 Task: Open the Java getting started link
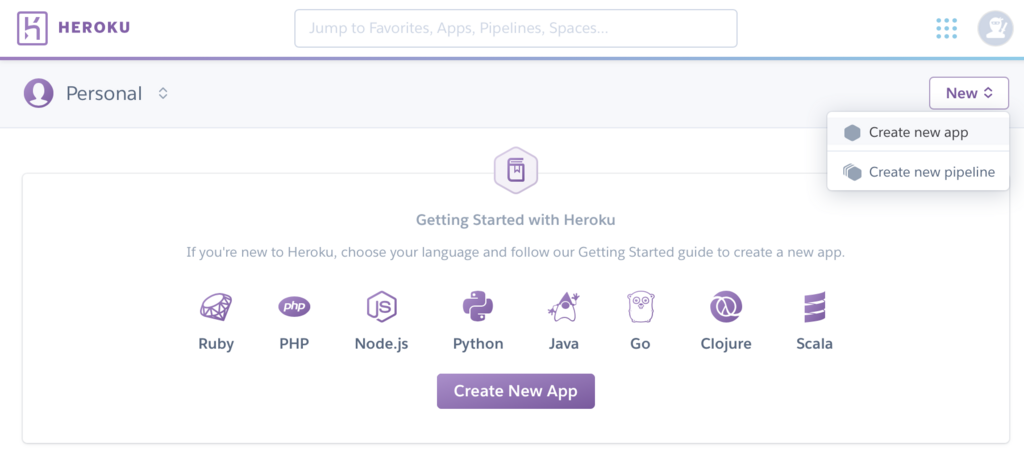click(x=564, y=344)
